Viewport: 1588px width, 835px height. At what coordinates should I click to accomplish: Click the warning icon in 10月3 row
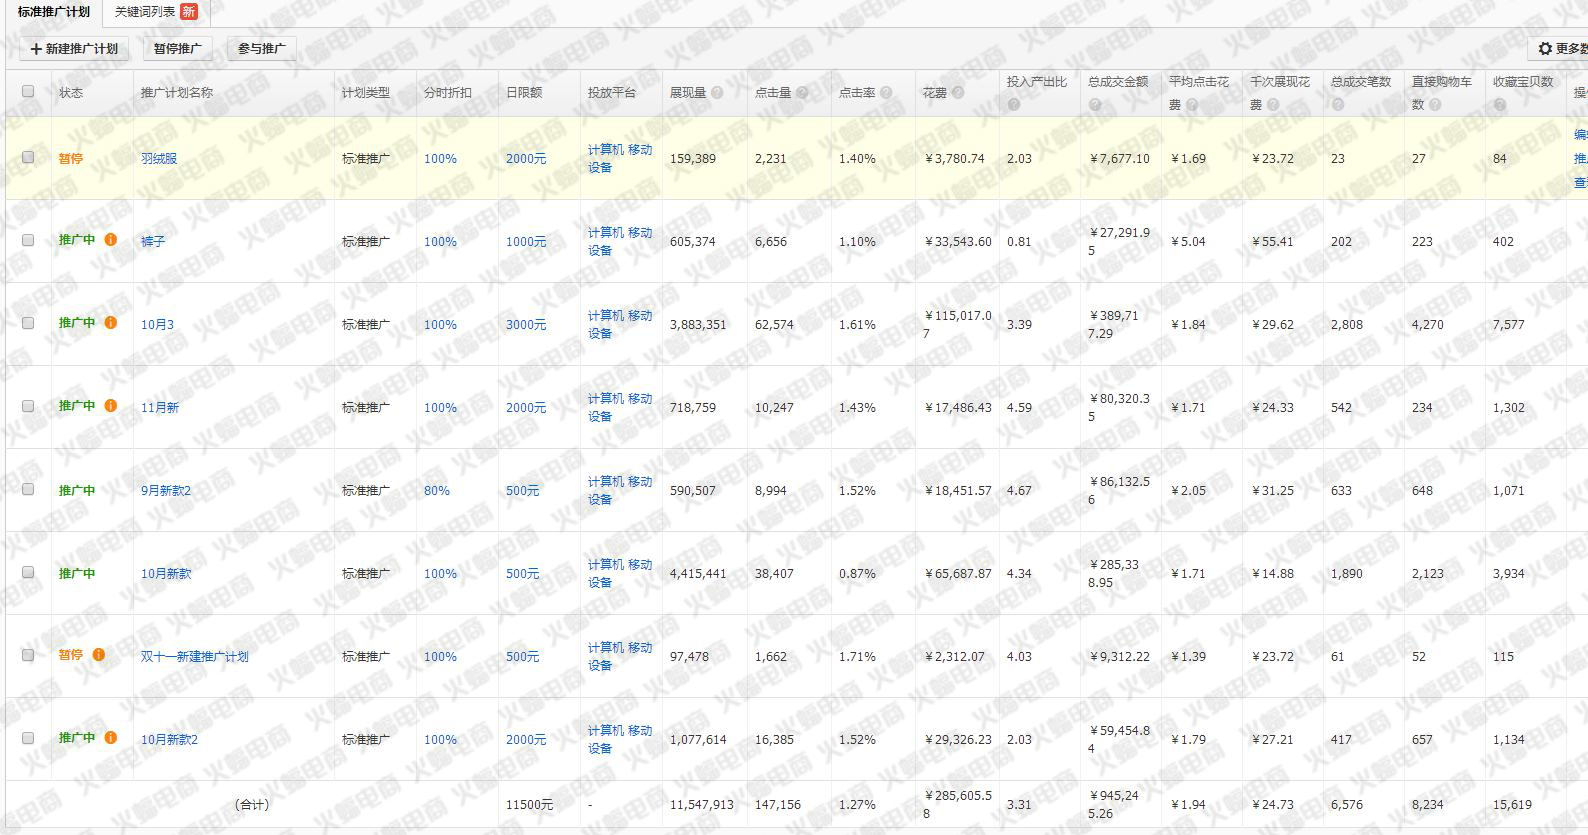pos(111,323)
